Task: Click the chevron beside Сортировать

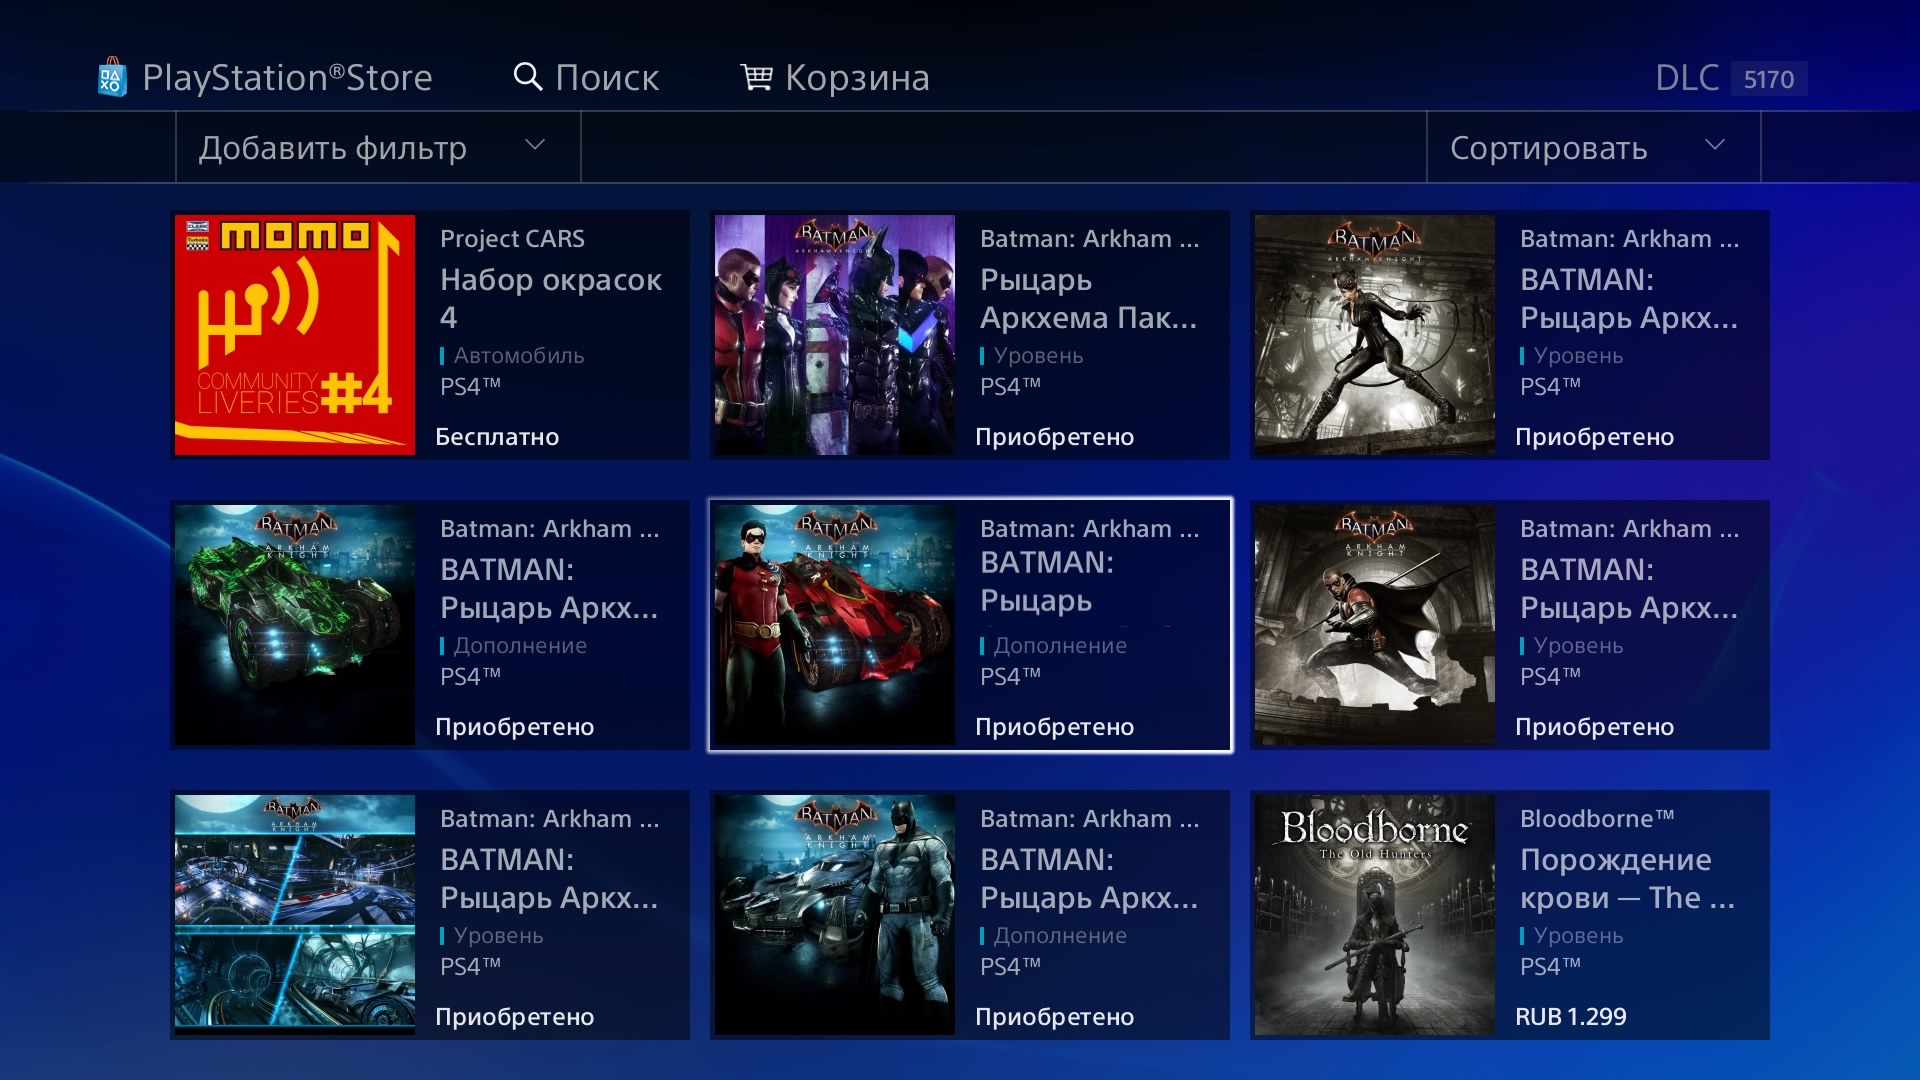Action: coord(1715,144)
